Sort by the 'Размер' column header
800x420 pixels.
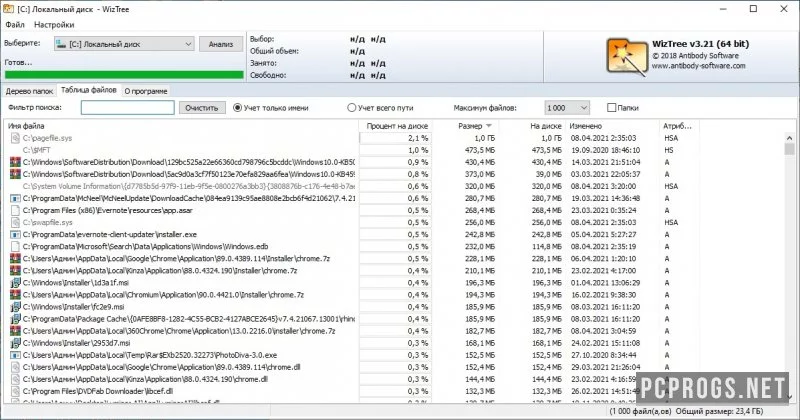(474, 126)
